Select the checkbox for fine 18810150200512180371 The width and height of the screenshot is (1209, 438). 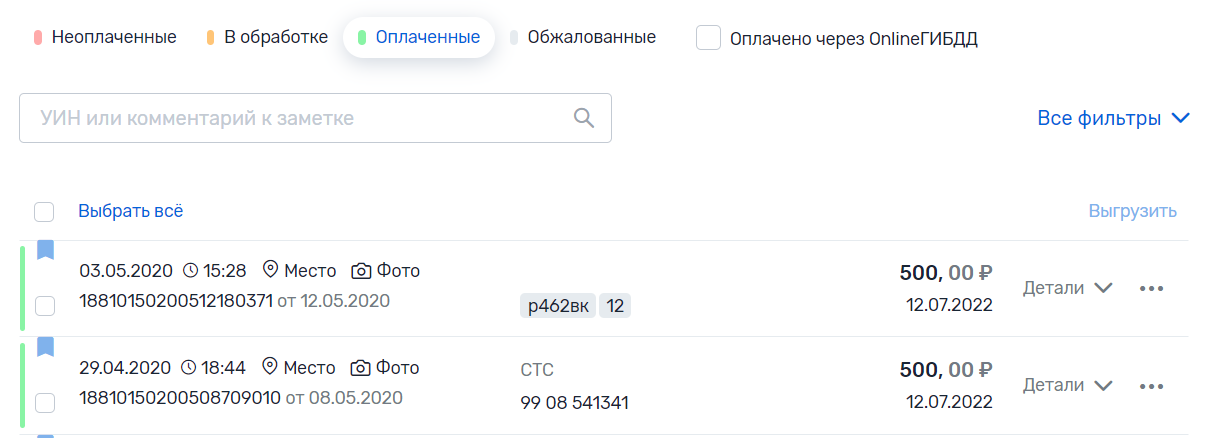pos(45,306)
